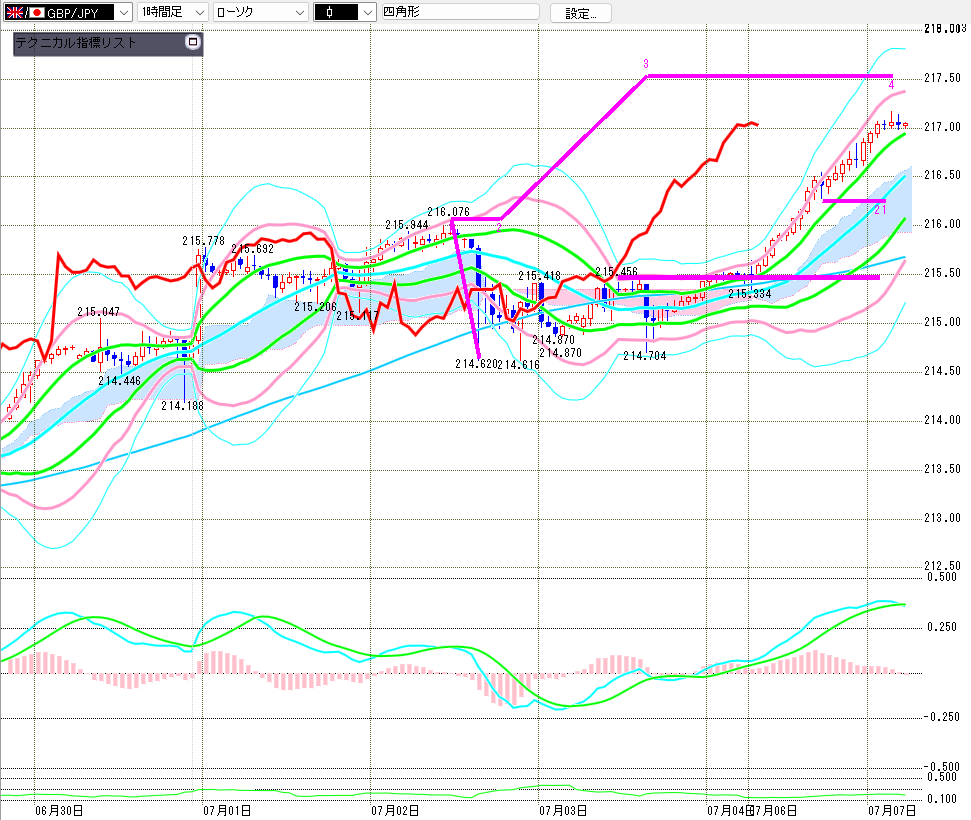Click the 217.00 price axis label
The width and height of the screenshot is (971, 820).
[942, 127]
